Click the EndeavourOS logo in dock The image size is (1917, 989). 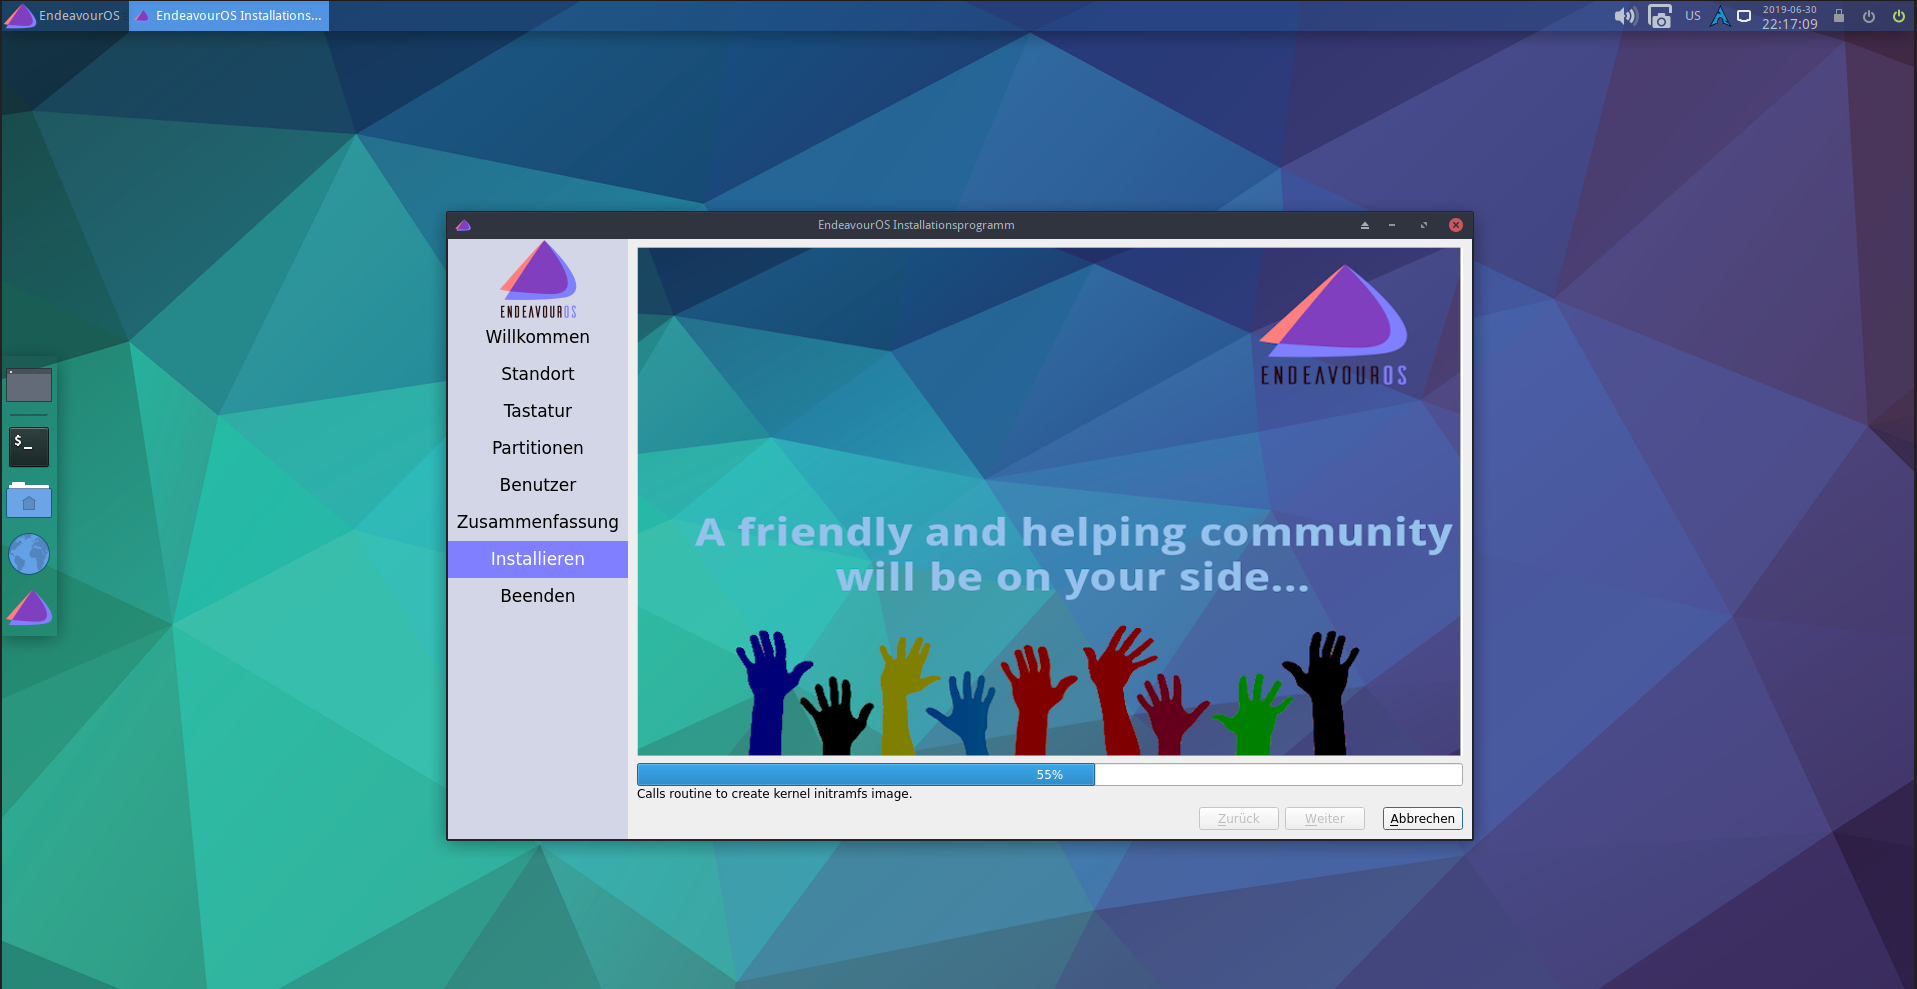(x=29, y=608)
